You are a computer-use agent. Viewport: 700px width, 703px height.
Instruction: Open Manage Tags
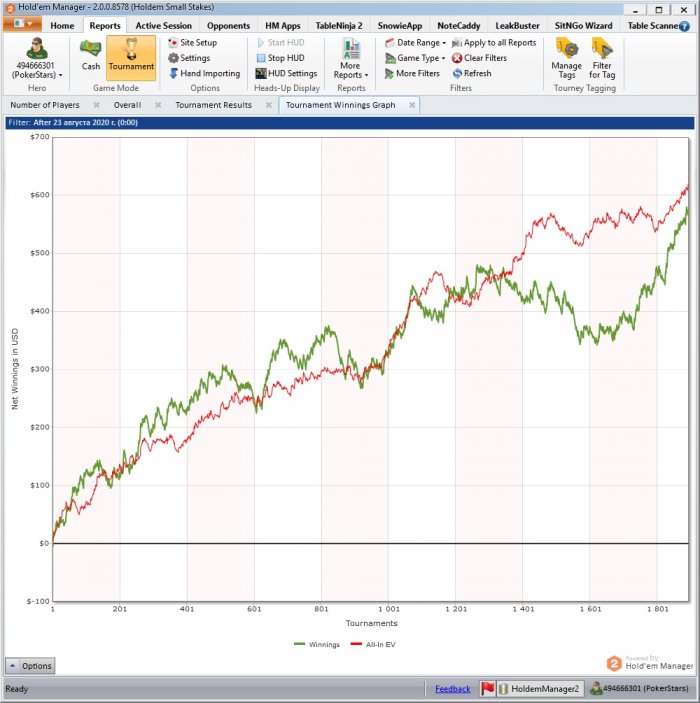click(567, 58)
